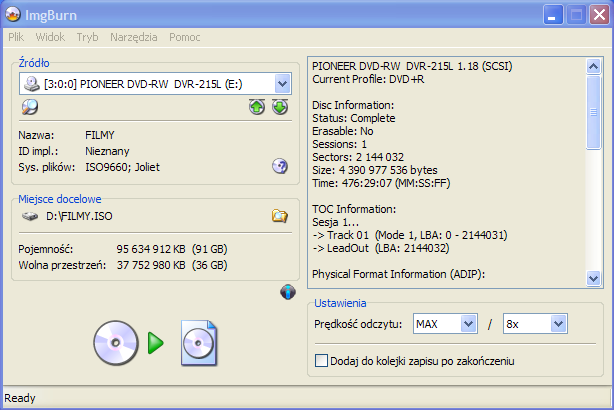This screenshot has height=410, width=614.
Task: Open the Pomoc menu
Action: (x=185, y=37)
